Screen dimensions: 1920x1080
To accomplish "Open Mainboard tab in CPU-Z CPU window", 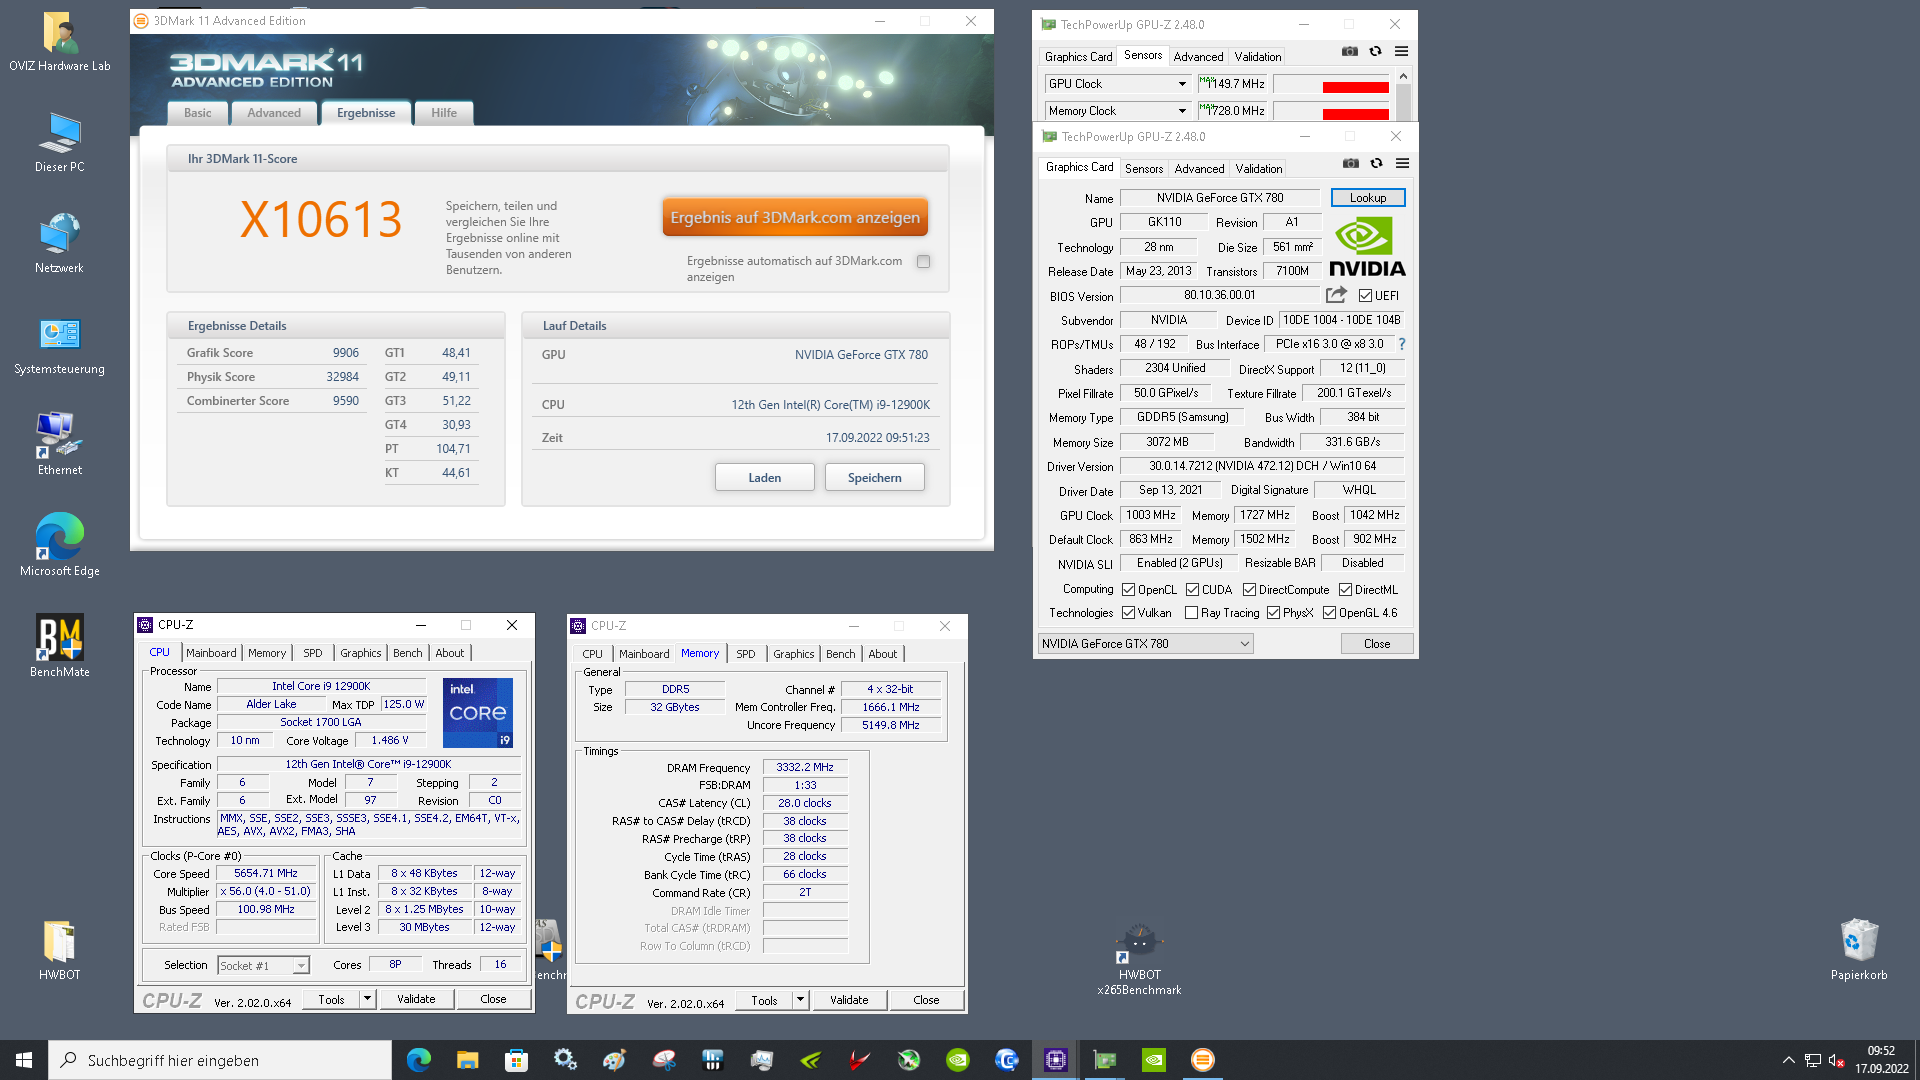I will click(x=211, y=653).
